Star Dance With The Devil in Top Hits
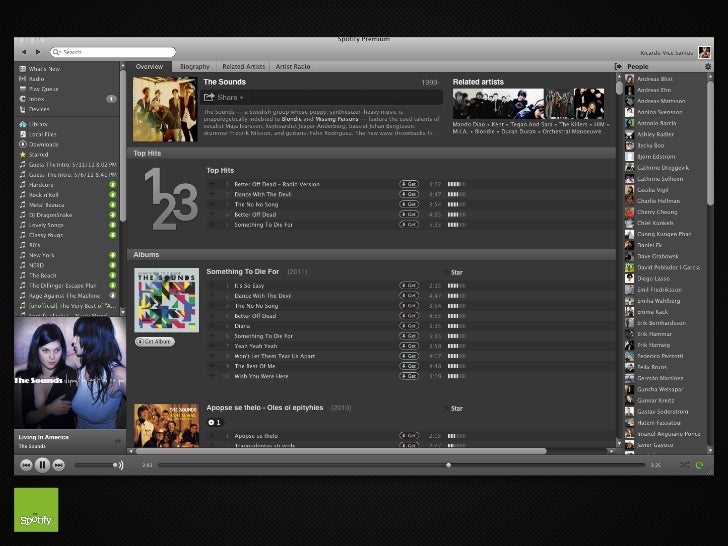Screen dimensions: 728x546 tap(212, 194)
